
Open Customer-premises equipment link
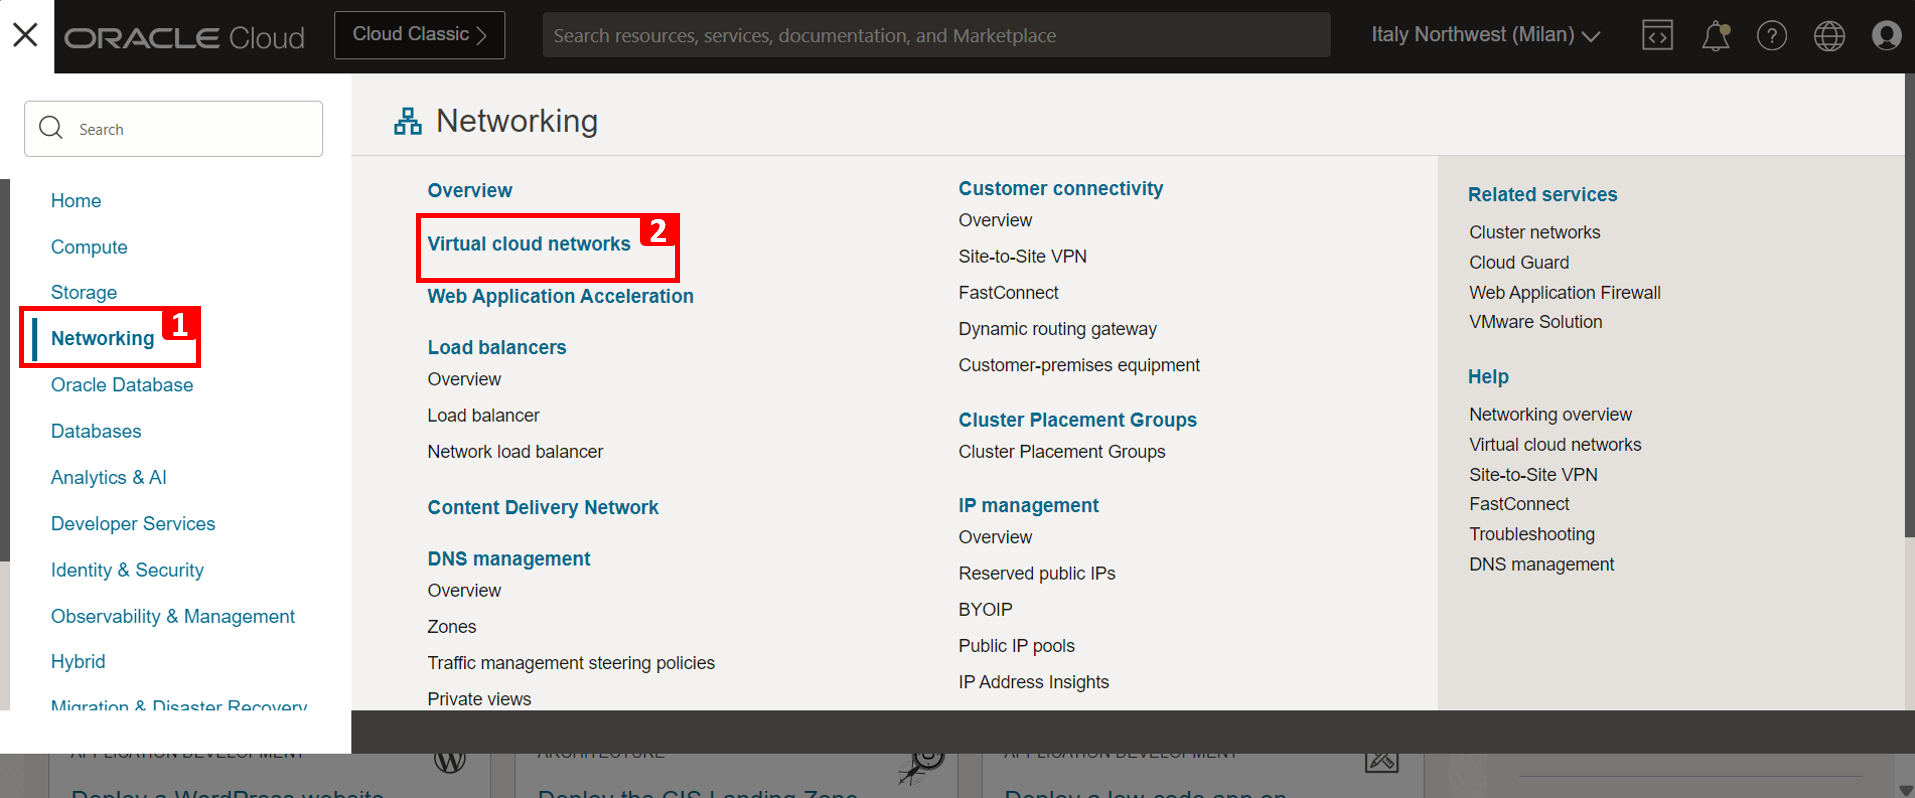point(1079,365)
